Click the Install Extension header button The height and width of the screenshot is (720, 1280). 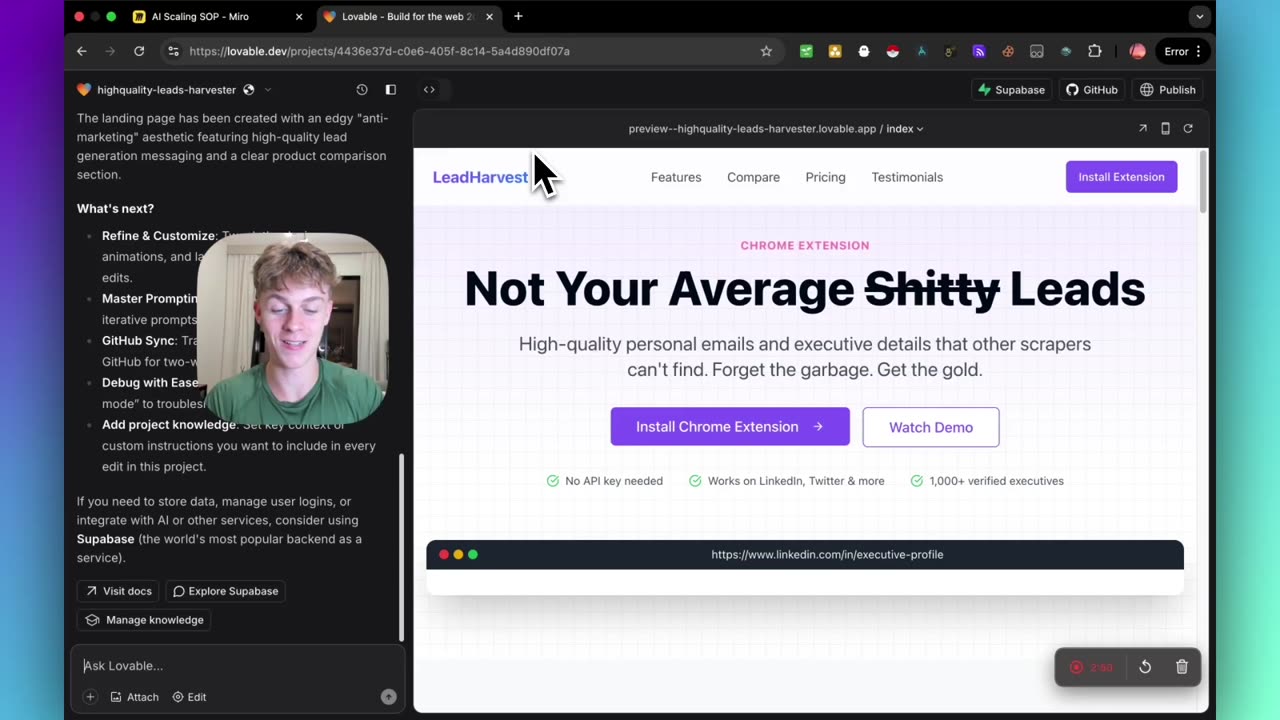(1121, 177)
